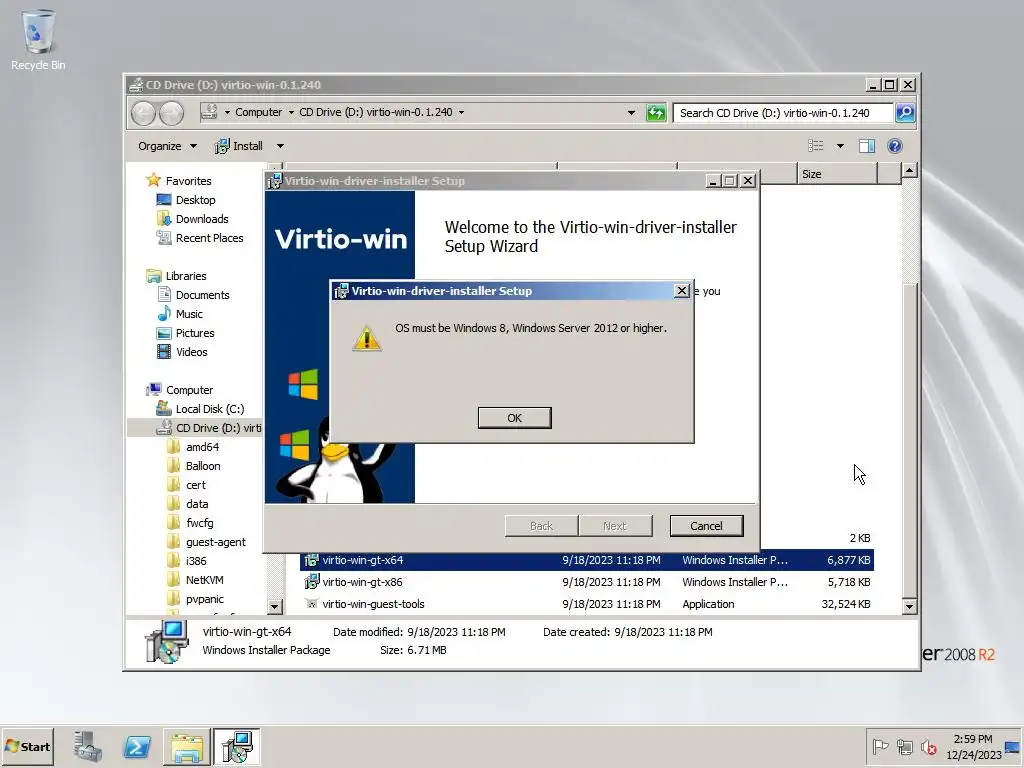Open Action Center flag tray icon
Screen dimensions: 1024x768
880,746
